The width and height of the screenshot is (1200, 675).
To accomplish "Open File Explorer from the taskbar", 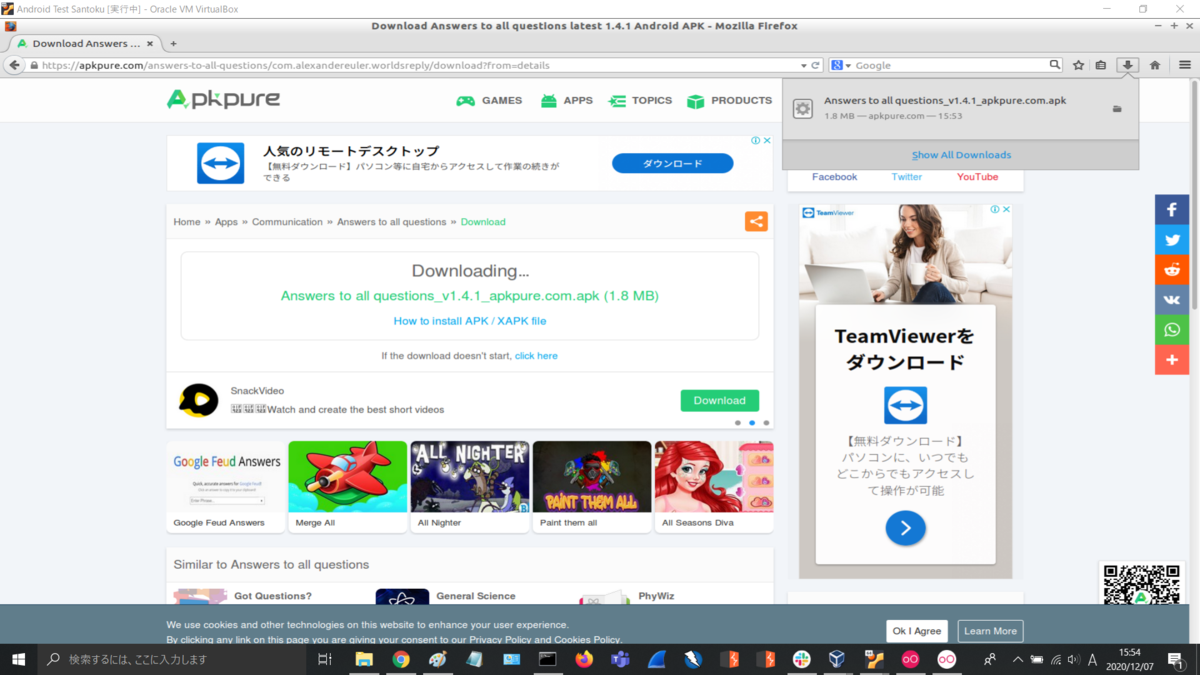I will [x=364, y=659].
